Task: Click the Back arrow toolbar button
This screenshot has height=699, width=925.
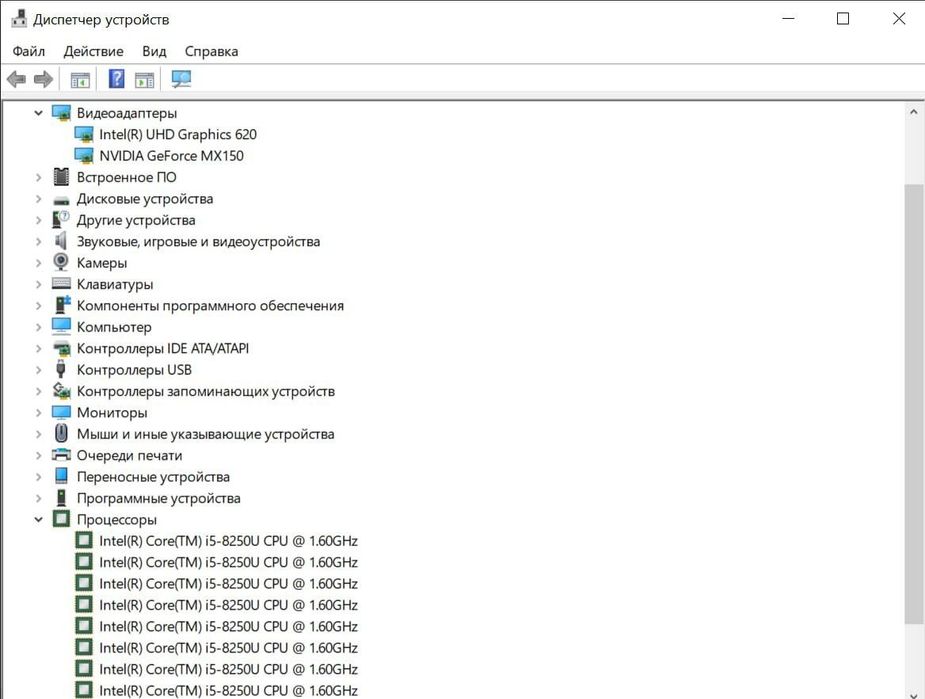Action: click(16, 79)
